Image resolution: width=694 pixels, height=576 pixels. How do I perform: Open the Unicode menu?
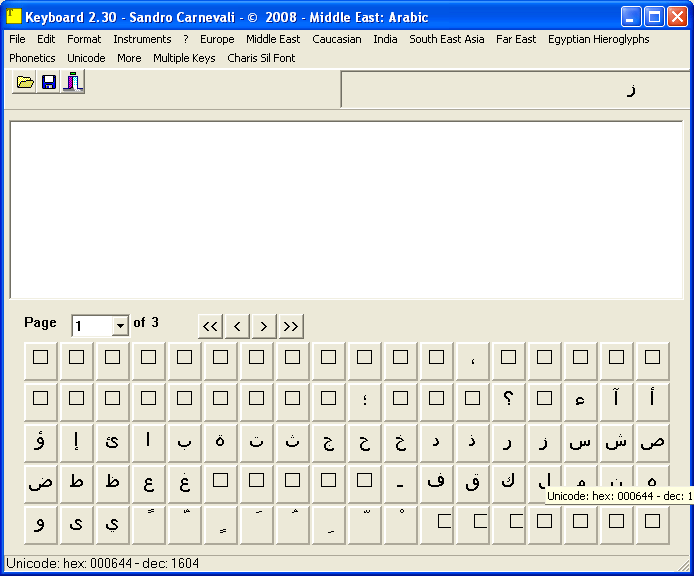click(x=86, y=58)
